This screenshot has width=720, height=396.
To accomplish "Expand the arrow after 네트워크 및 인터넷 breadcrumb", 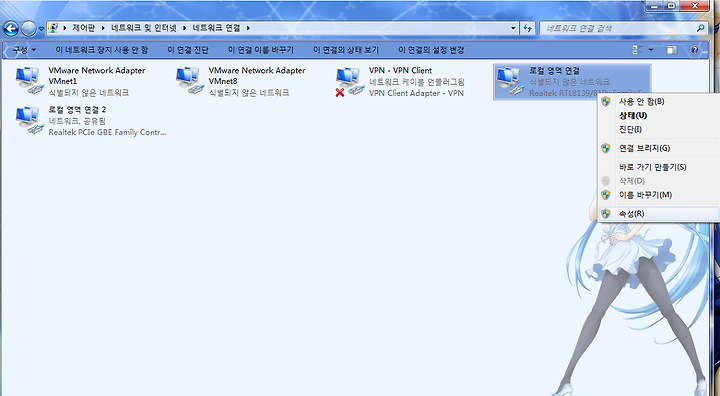I will (184, 28).
